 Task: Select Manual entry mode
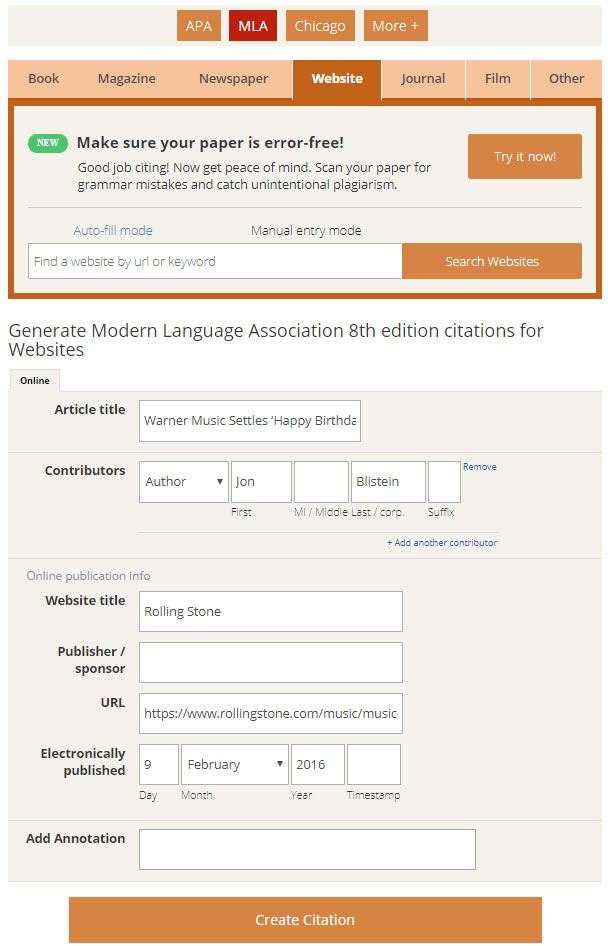[x=306, y=230]
